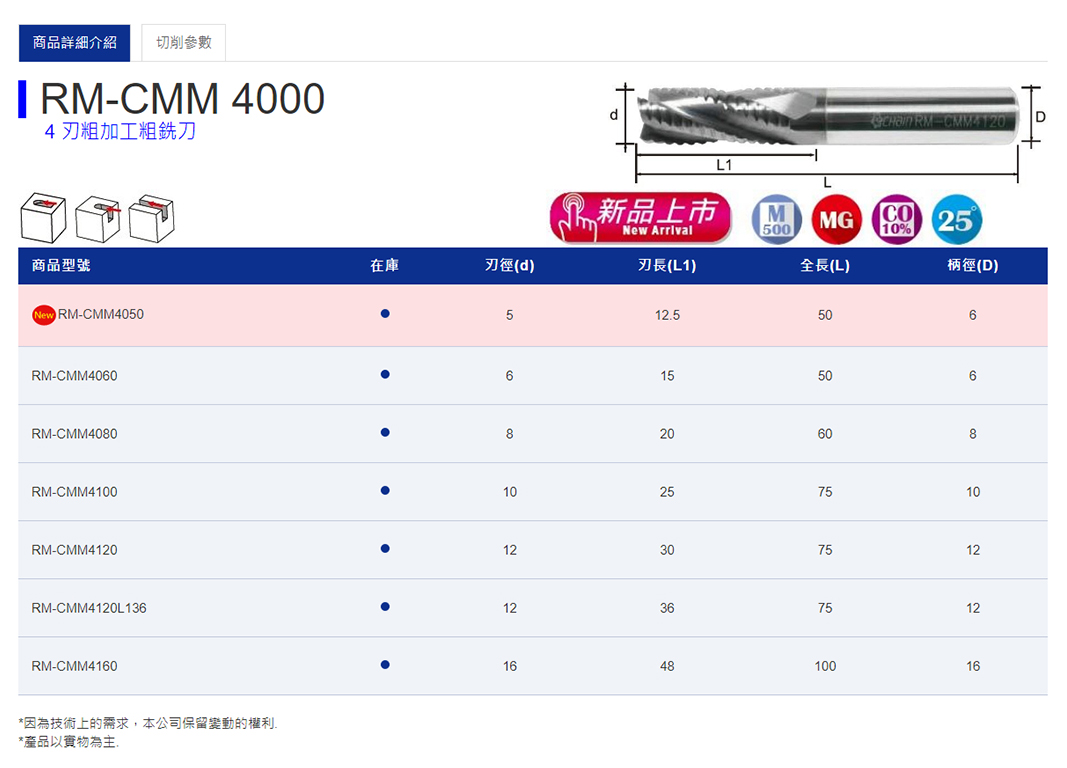This screenshot has width=1067, height=768.
Task: Click the 柄徑(D) column header
Action: click(x=972, y=266)
